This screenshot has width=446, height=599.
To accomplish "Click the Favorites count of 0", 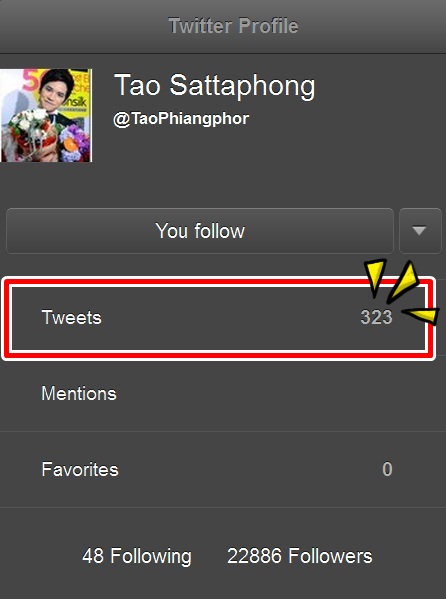I will click(x=387, y=469).
